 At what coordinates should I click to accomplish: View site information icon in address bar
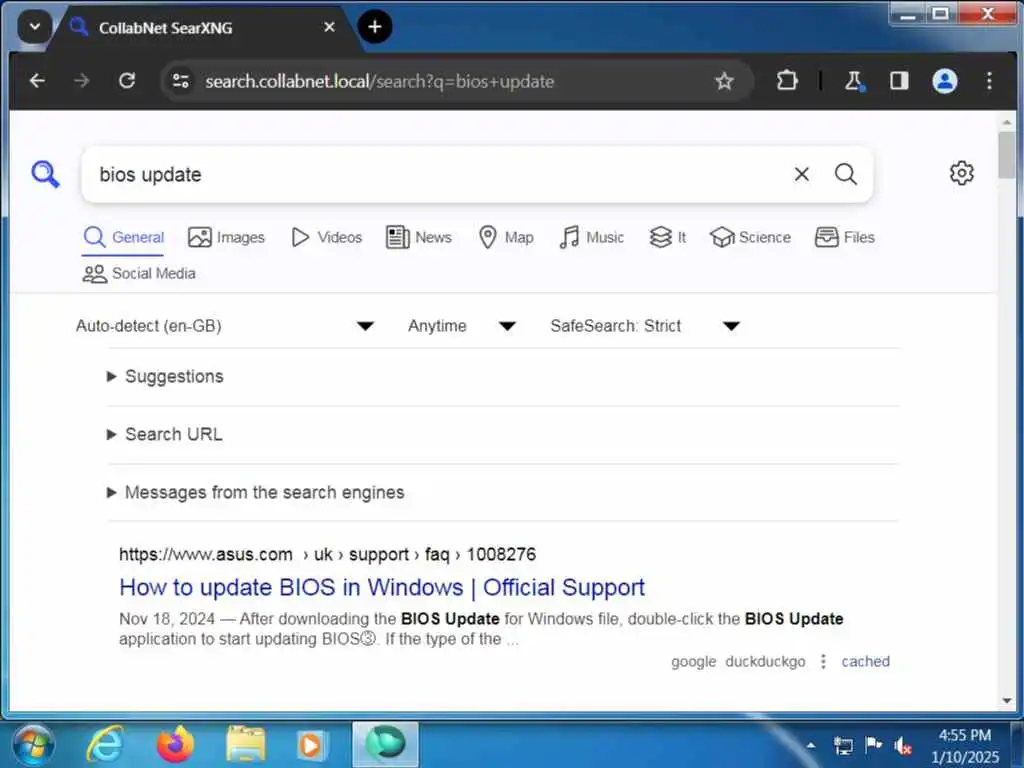180,81
